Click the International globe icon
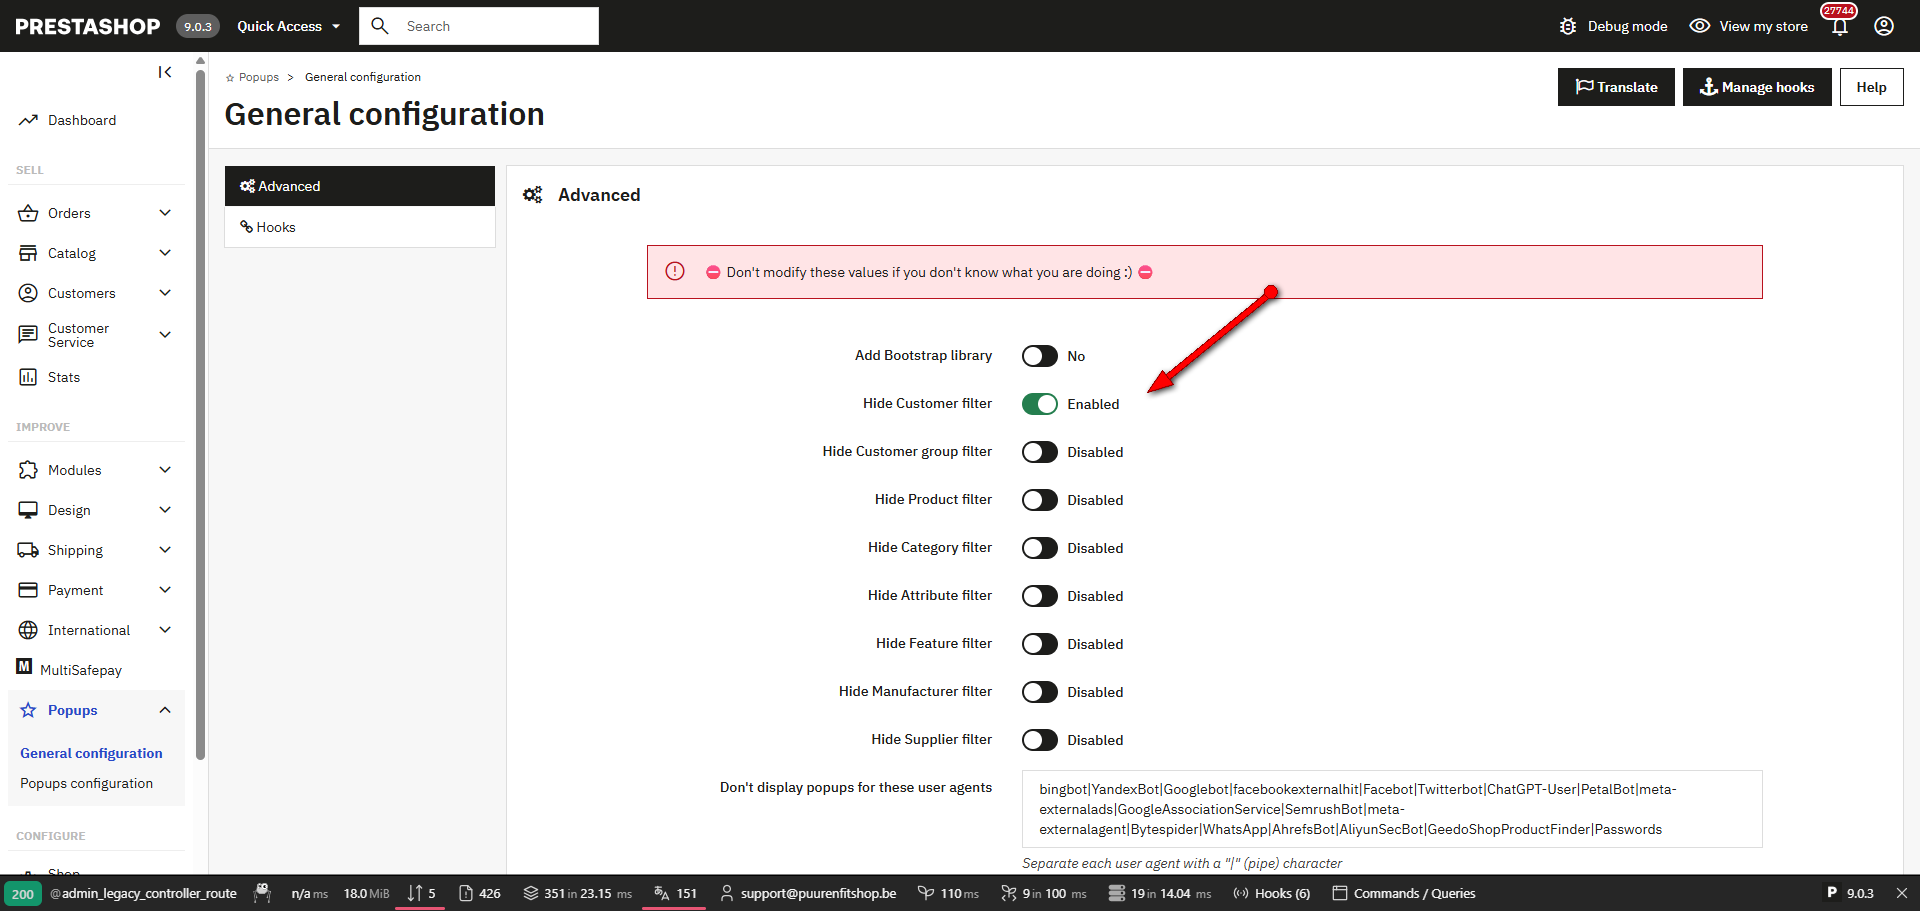The width and height of the screenshot is (1920, 911). point(28,630)
